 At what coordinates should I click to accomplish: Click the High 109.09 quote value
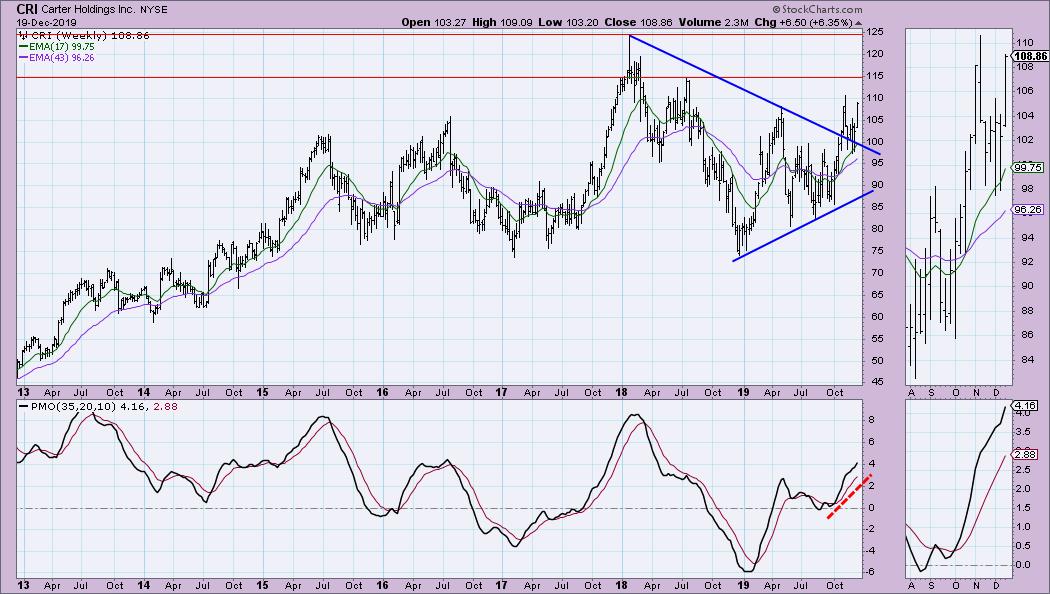(x=502, y=22)
